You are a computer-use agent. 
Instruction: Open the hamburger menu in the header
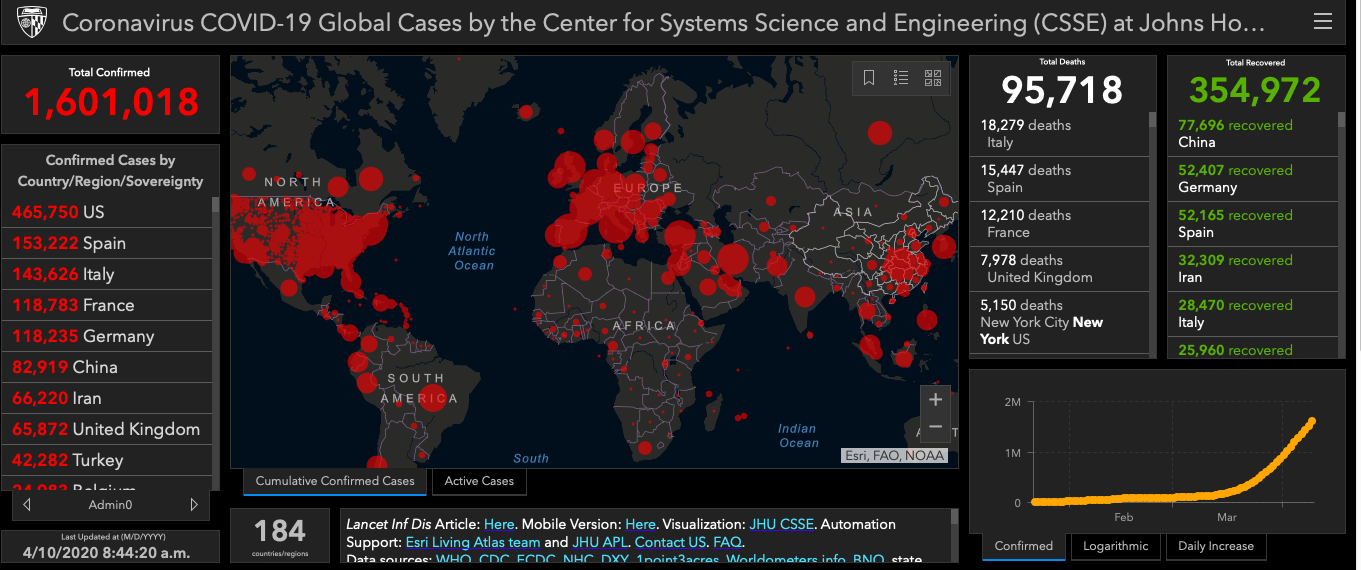(1322, 21)
